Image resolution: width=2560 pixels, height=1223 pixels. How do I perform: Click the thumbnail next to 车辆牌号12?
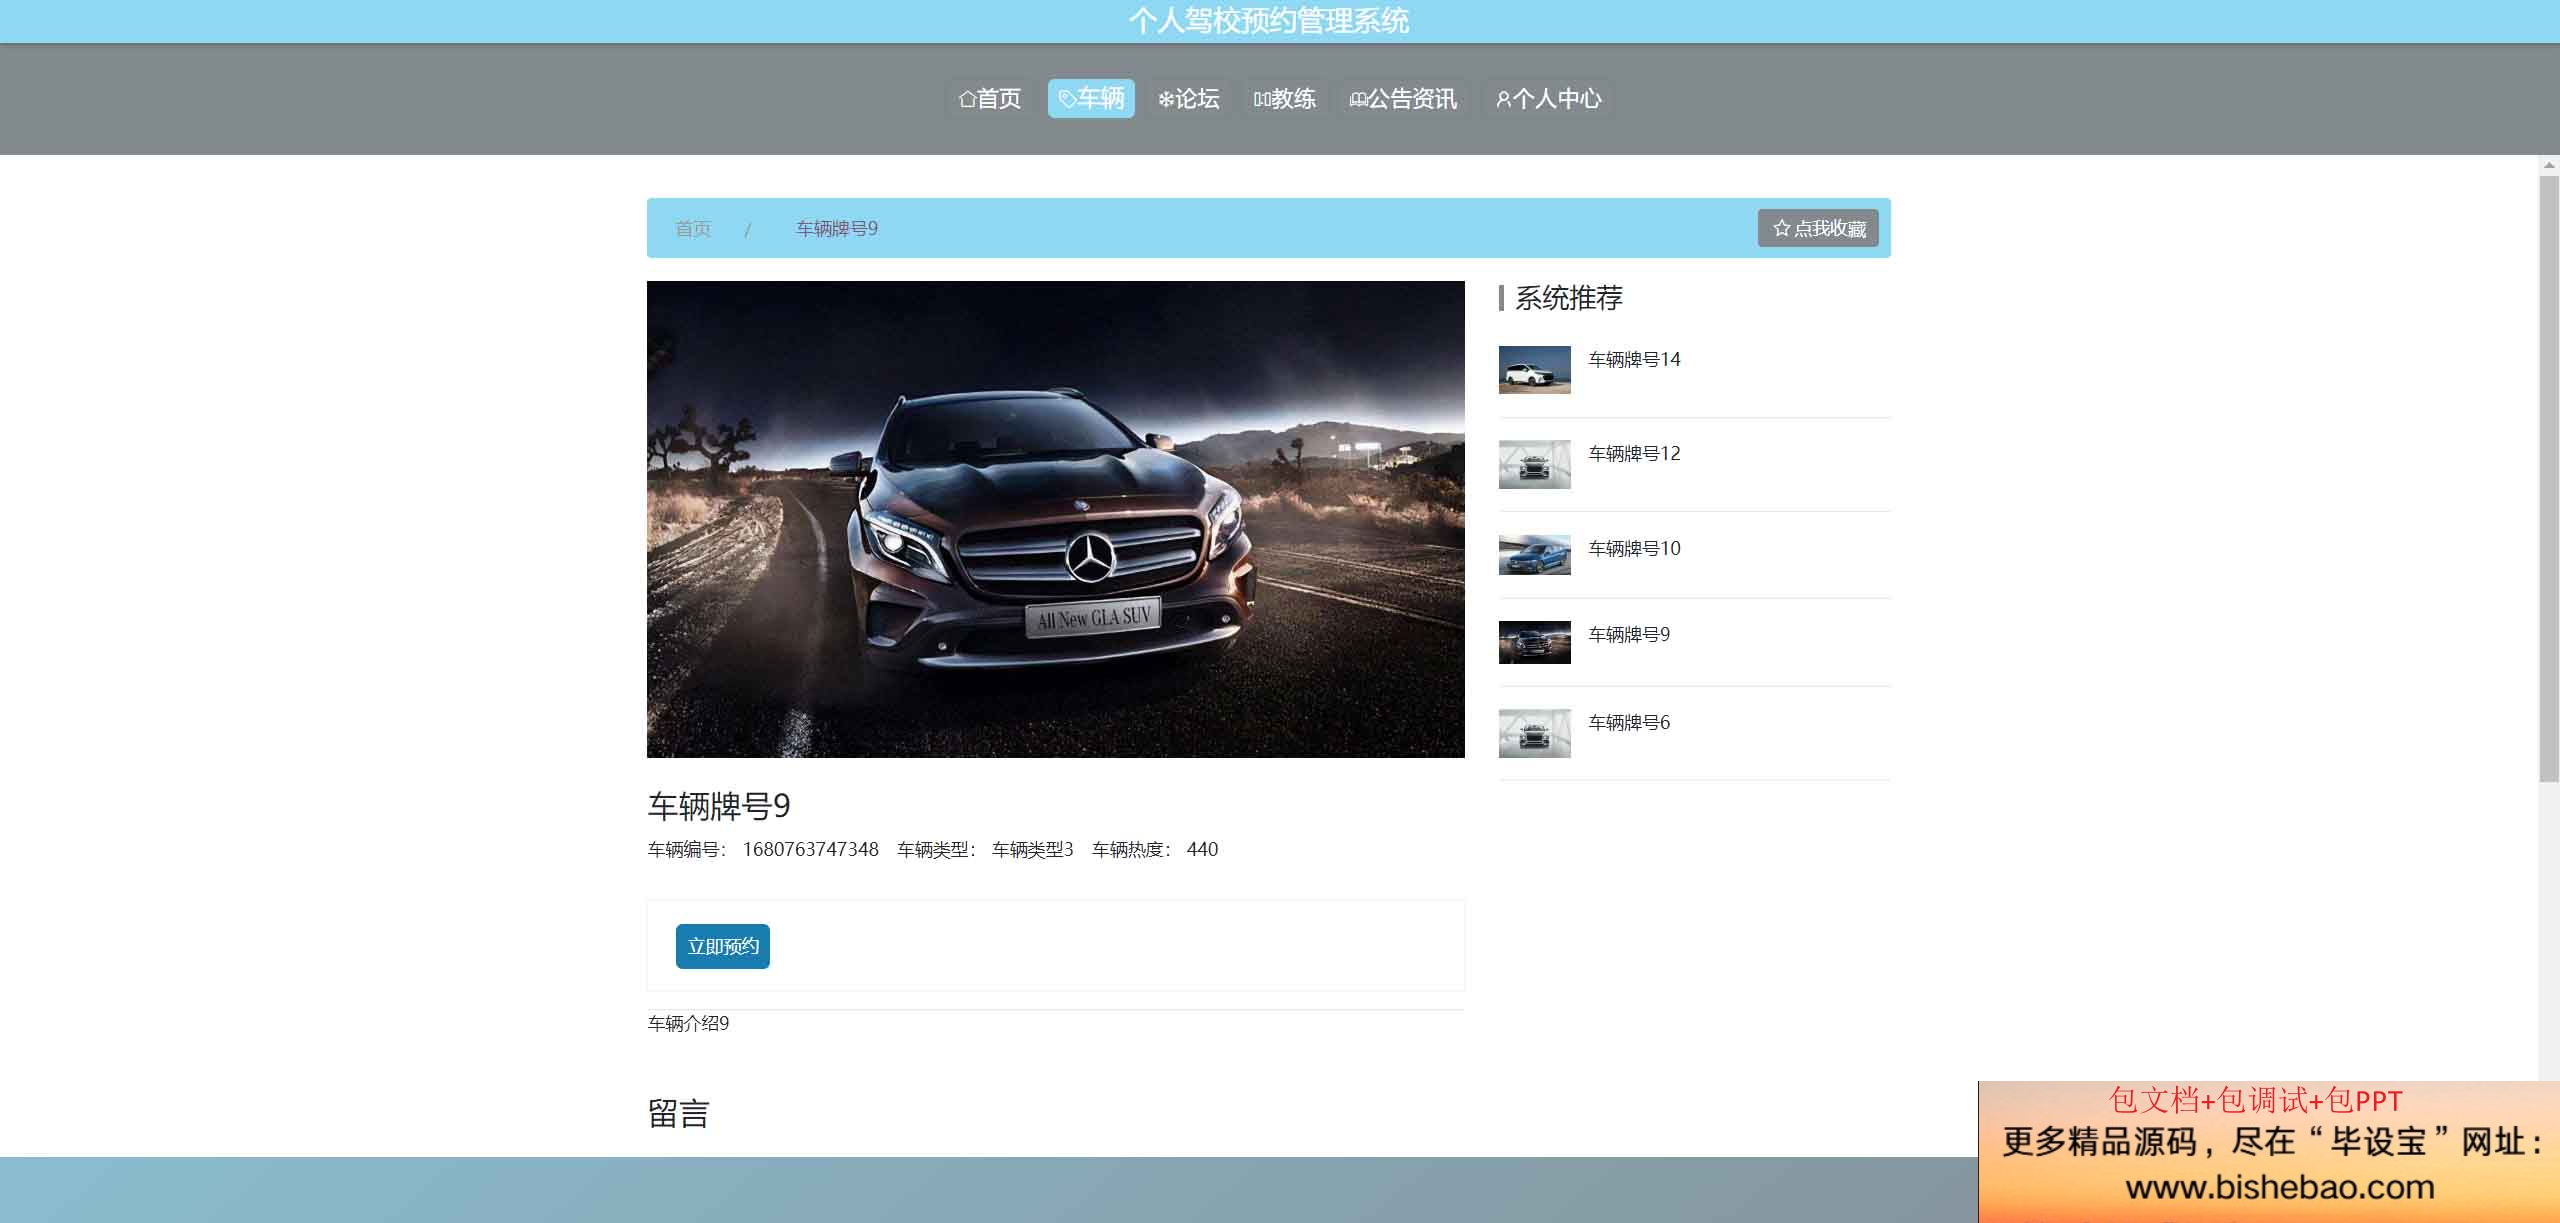coord(1534,465)
